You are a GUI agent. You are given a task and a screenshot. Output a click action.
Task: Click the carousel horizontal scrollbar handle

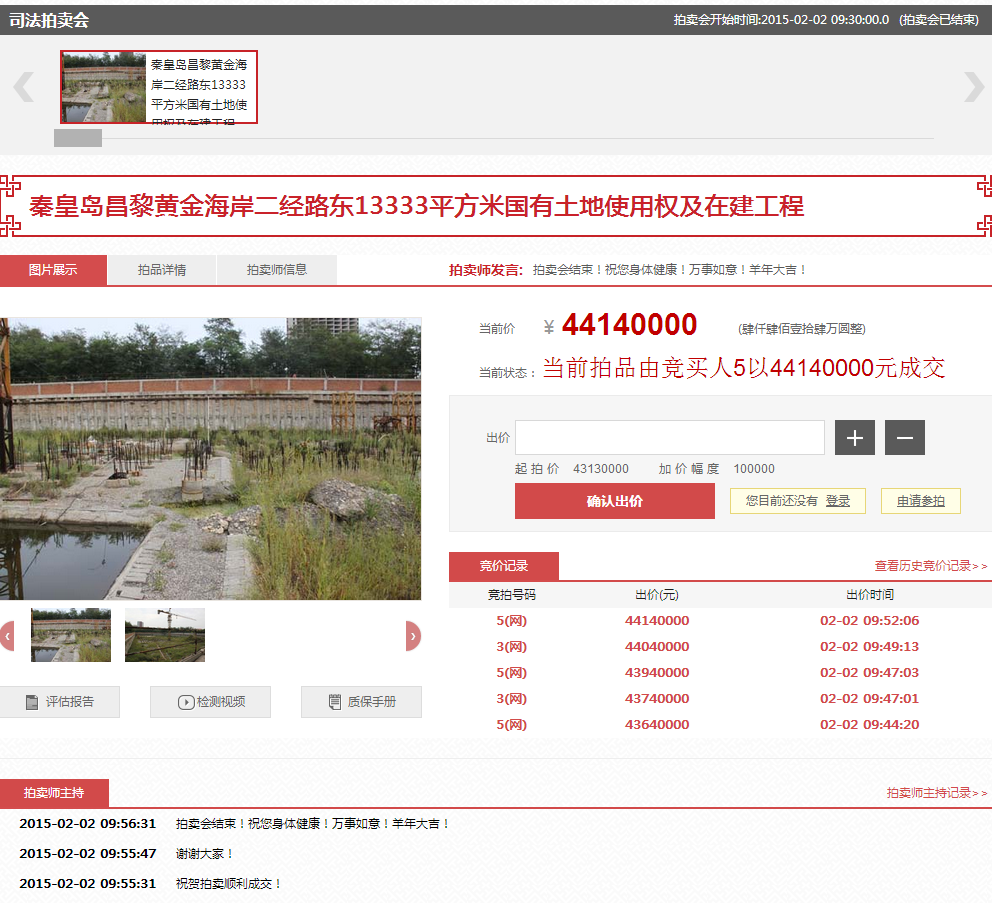(78, 138)
